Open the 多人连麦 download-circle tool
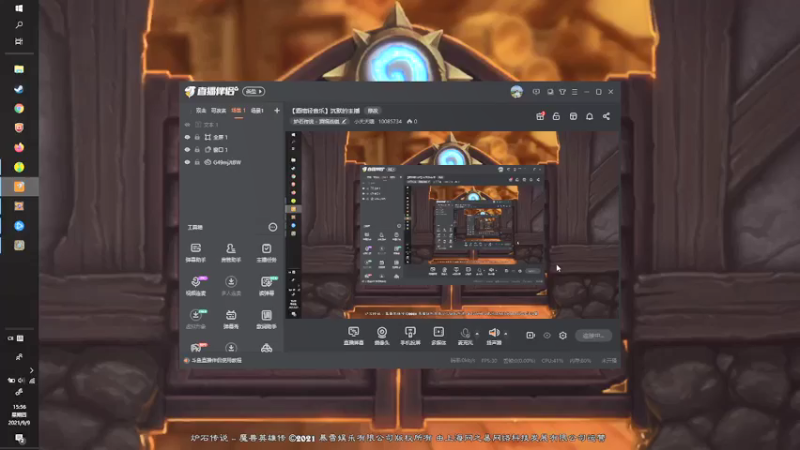 click(x=231, y=286)
